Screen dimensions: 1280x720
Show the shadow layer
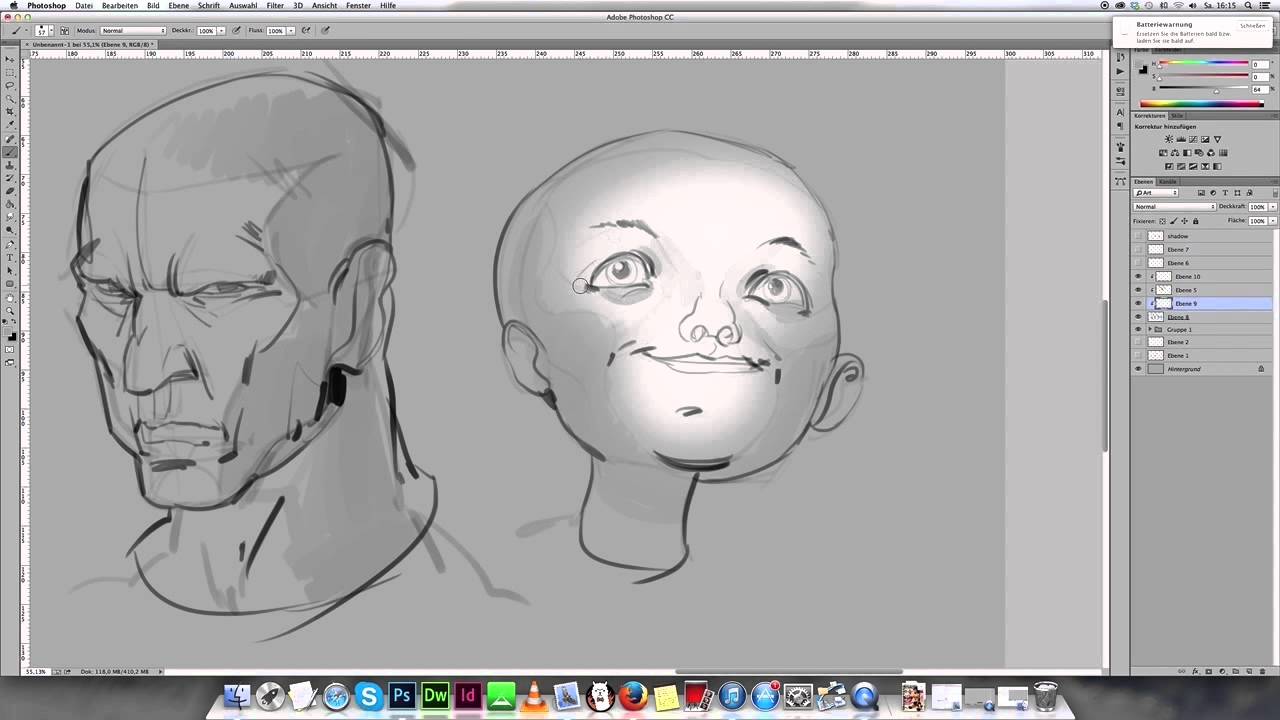[1138, 236]
